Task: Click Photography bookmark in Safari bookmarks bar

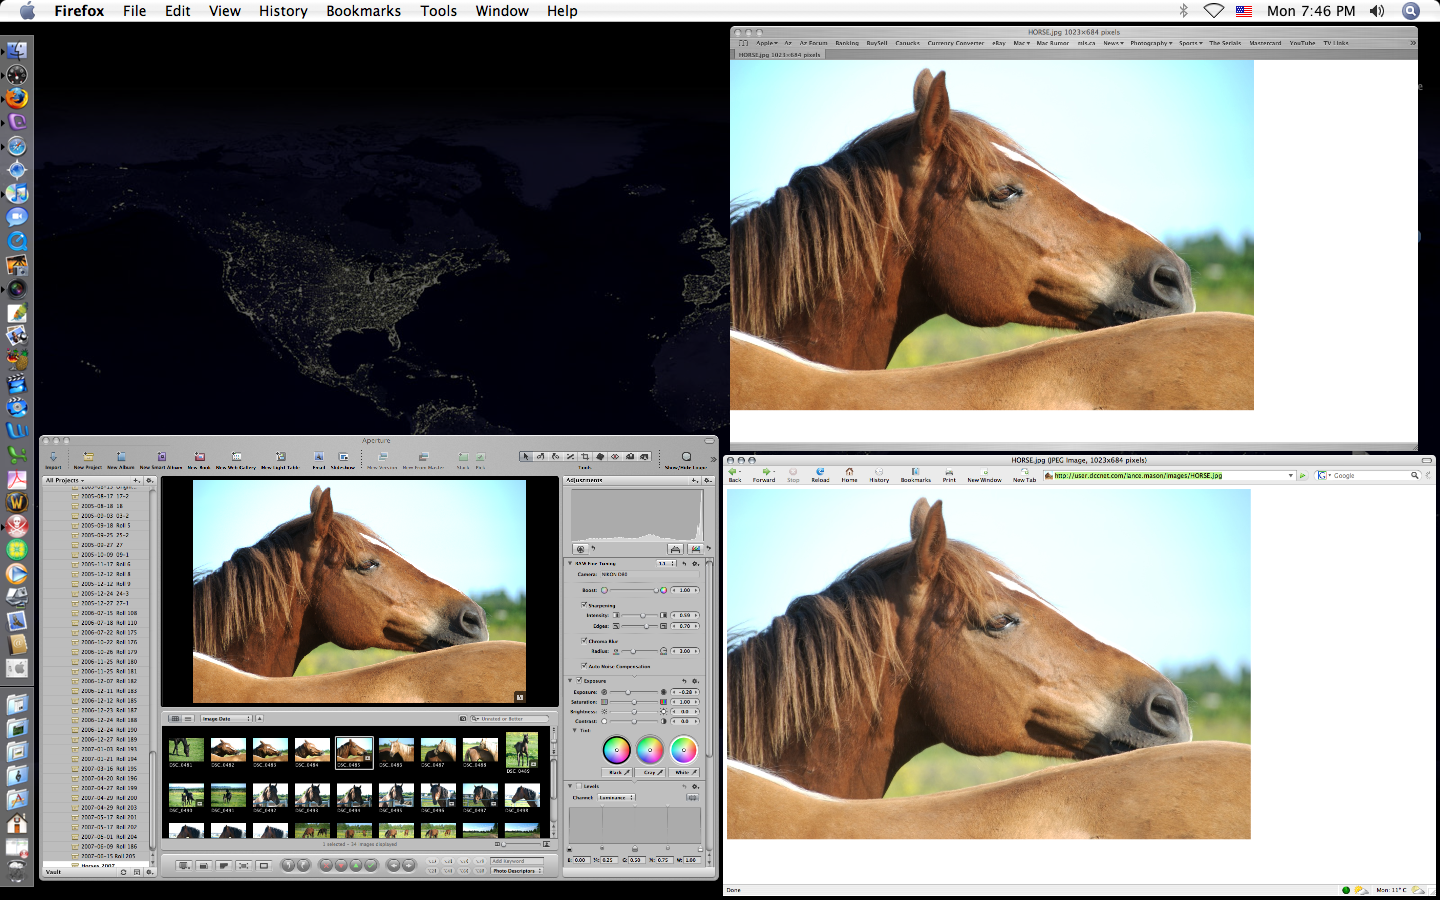Action: 1150,43
